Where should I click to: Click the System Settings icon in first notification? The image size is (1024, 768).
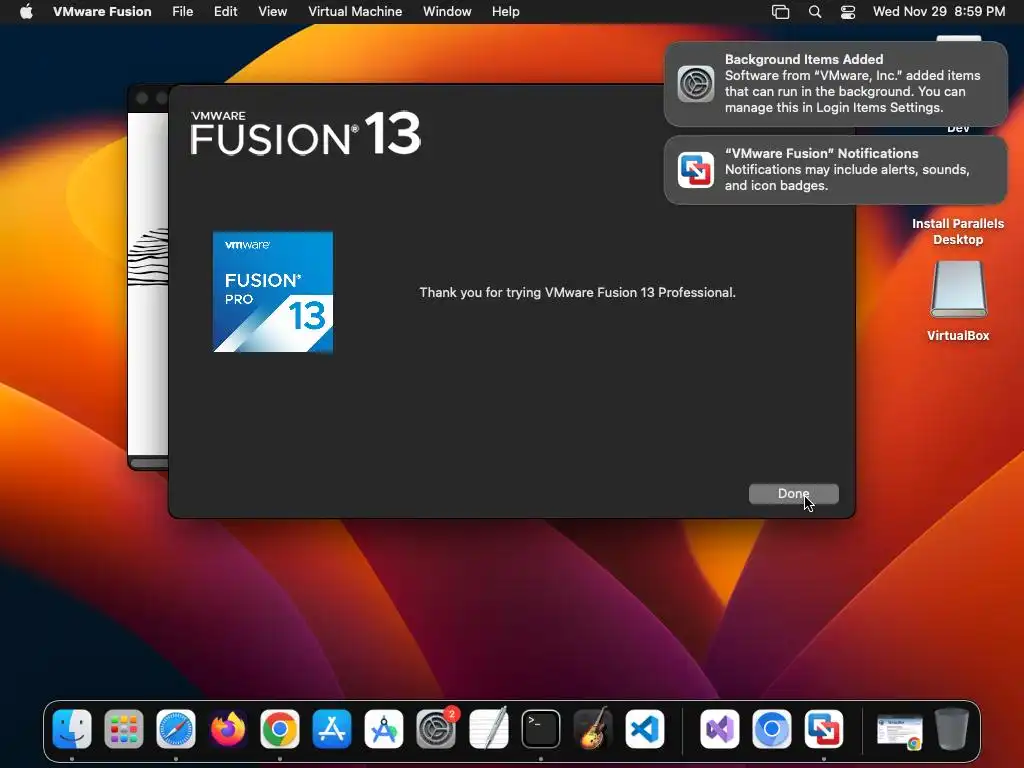(696, 84)
